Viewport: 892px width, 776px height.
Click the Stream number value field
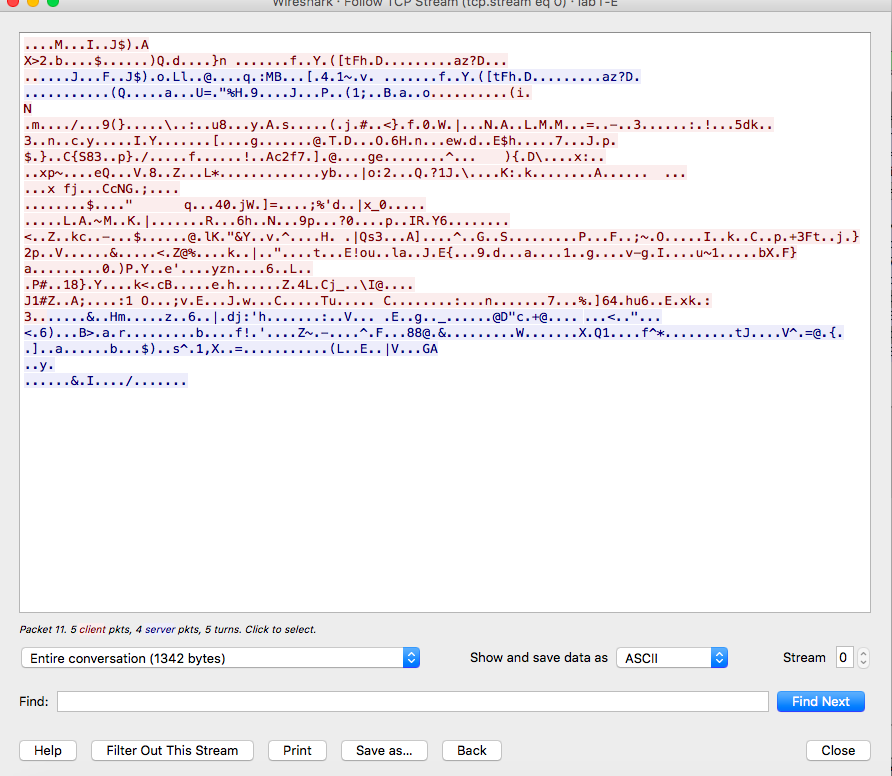click(843, 657)
